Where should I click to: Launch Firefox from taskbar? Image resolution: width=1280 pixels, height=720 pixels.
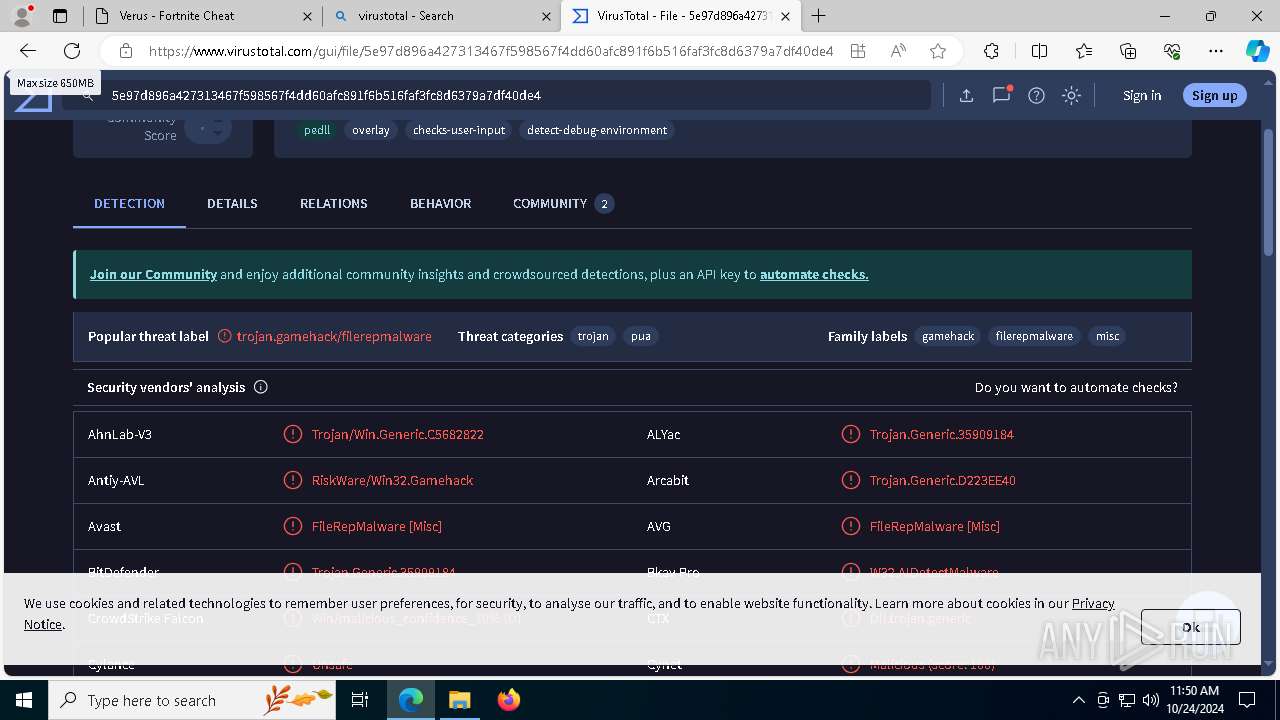508,700
